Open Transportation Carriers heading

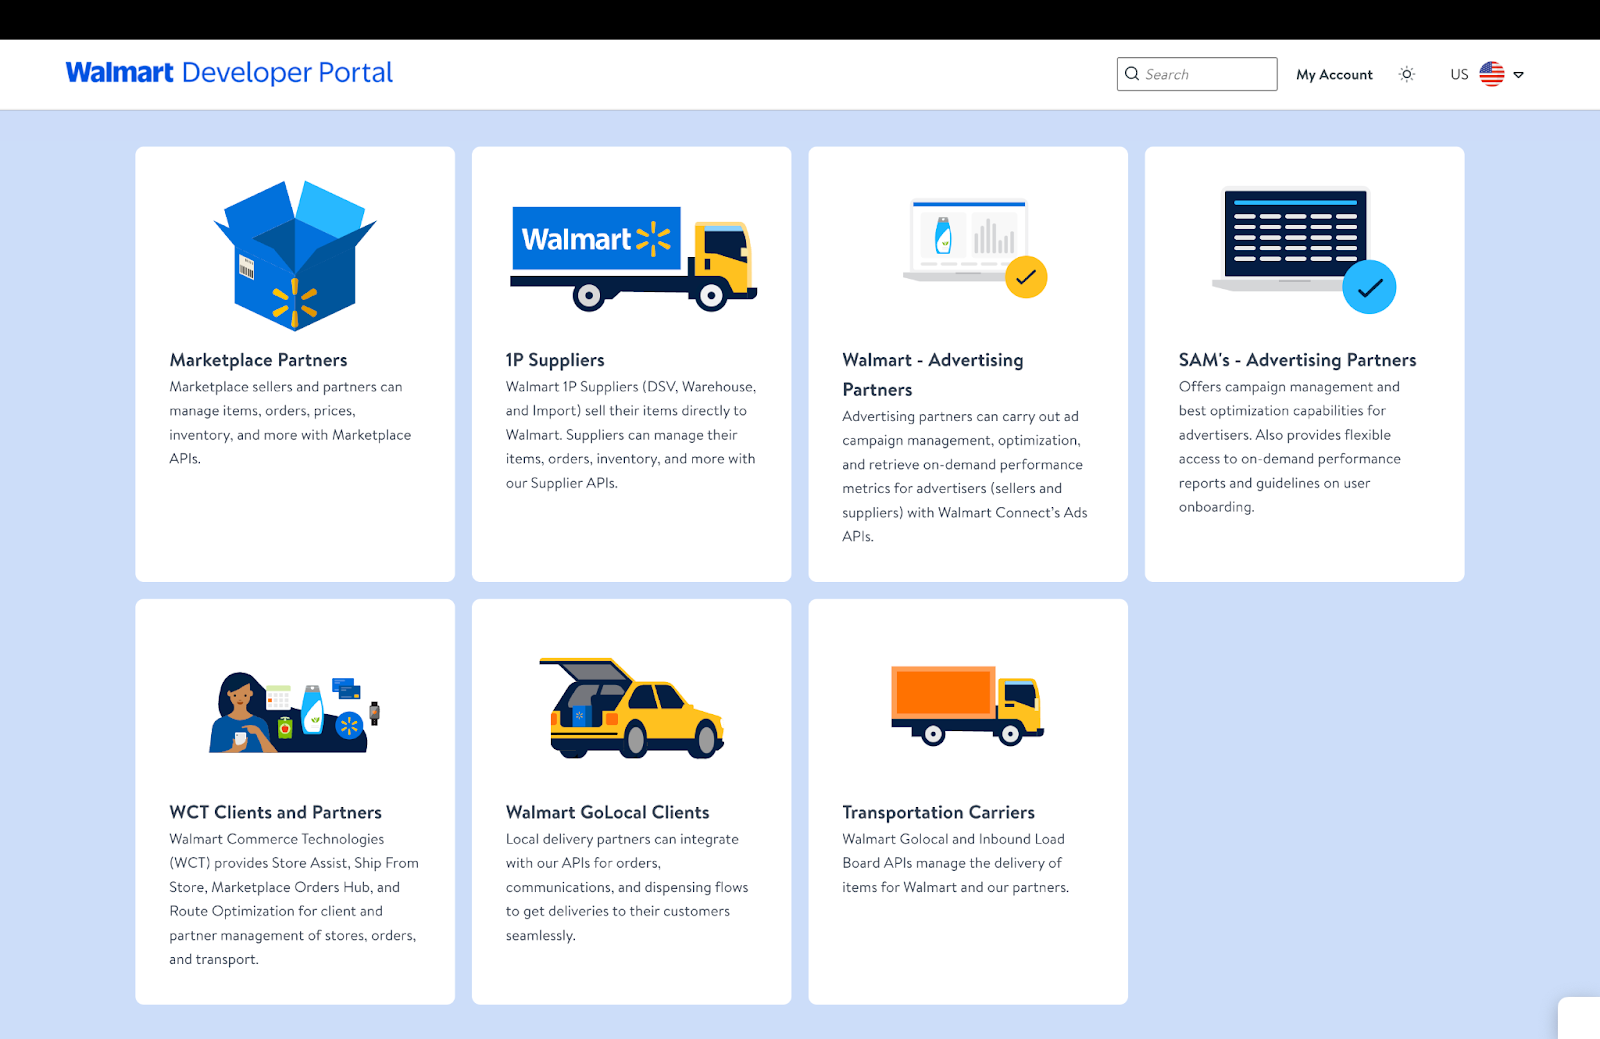938,812
